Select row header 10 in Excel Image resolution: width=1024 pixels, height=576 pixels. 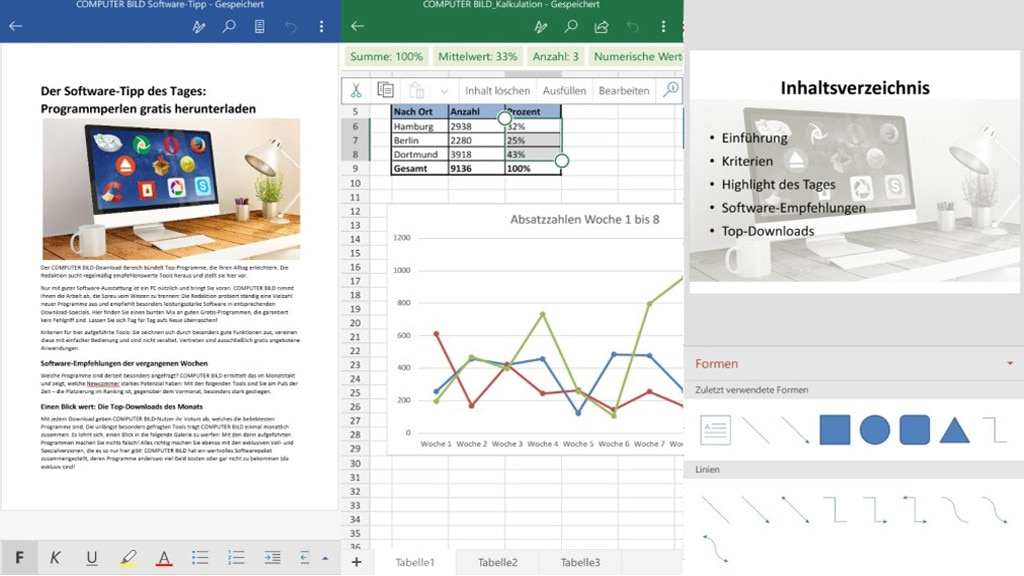355,183
